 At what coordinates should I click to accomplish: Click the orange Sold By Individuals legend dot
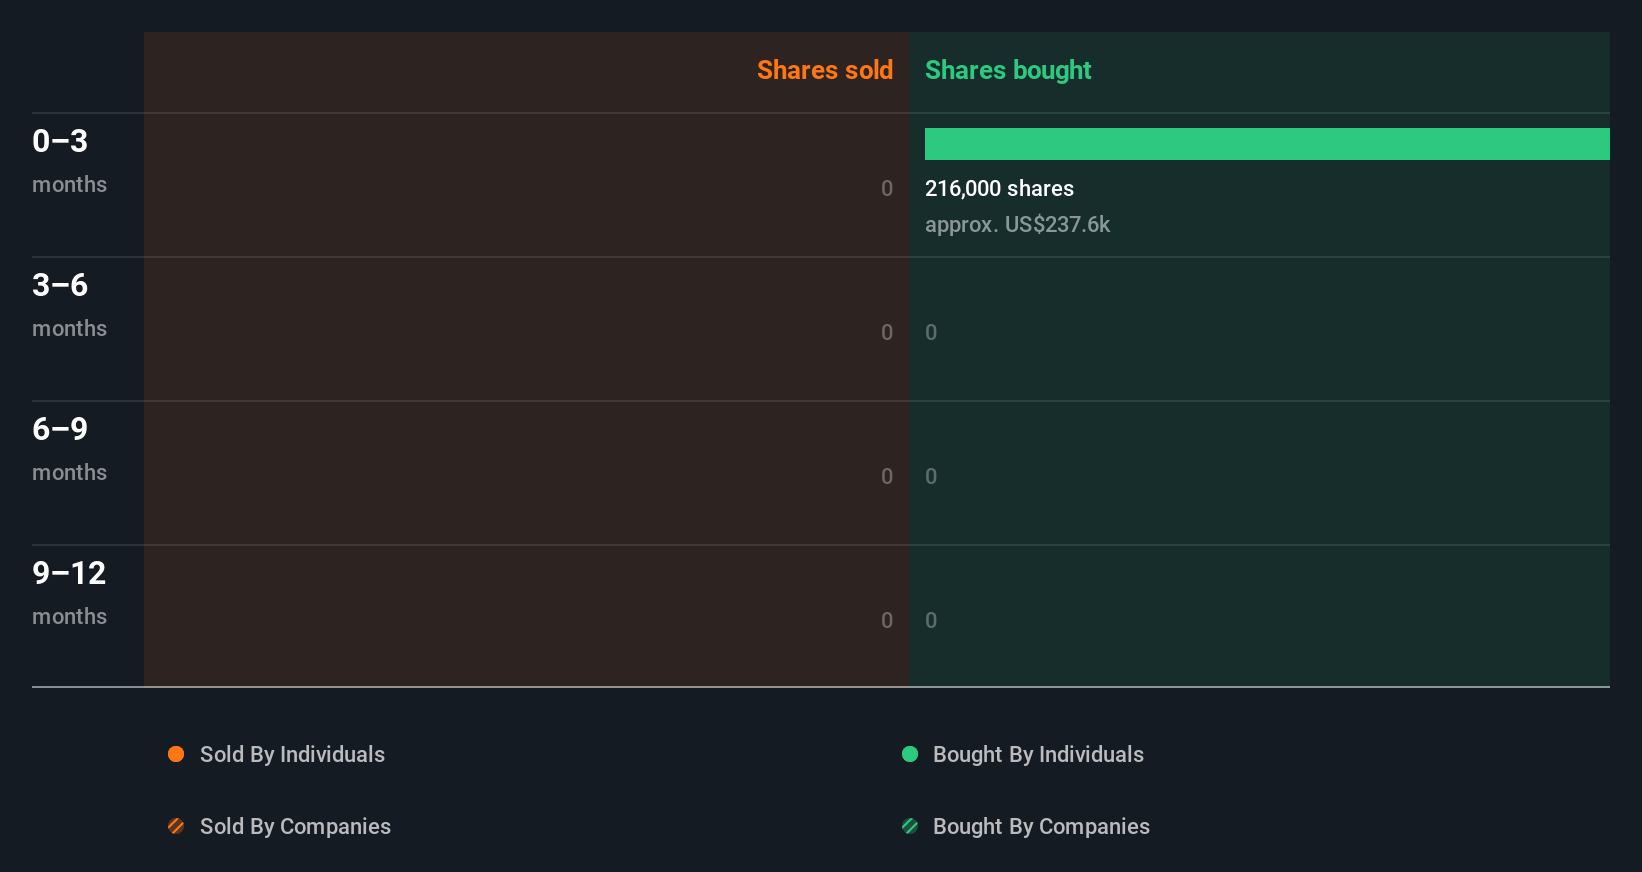click(176, 754)
